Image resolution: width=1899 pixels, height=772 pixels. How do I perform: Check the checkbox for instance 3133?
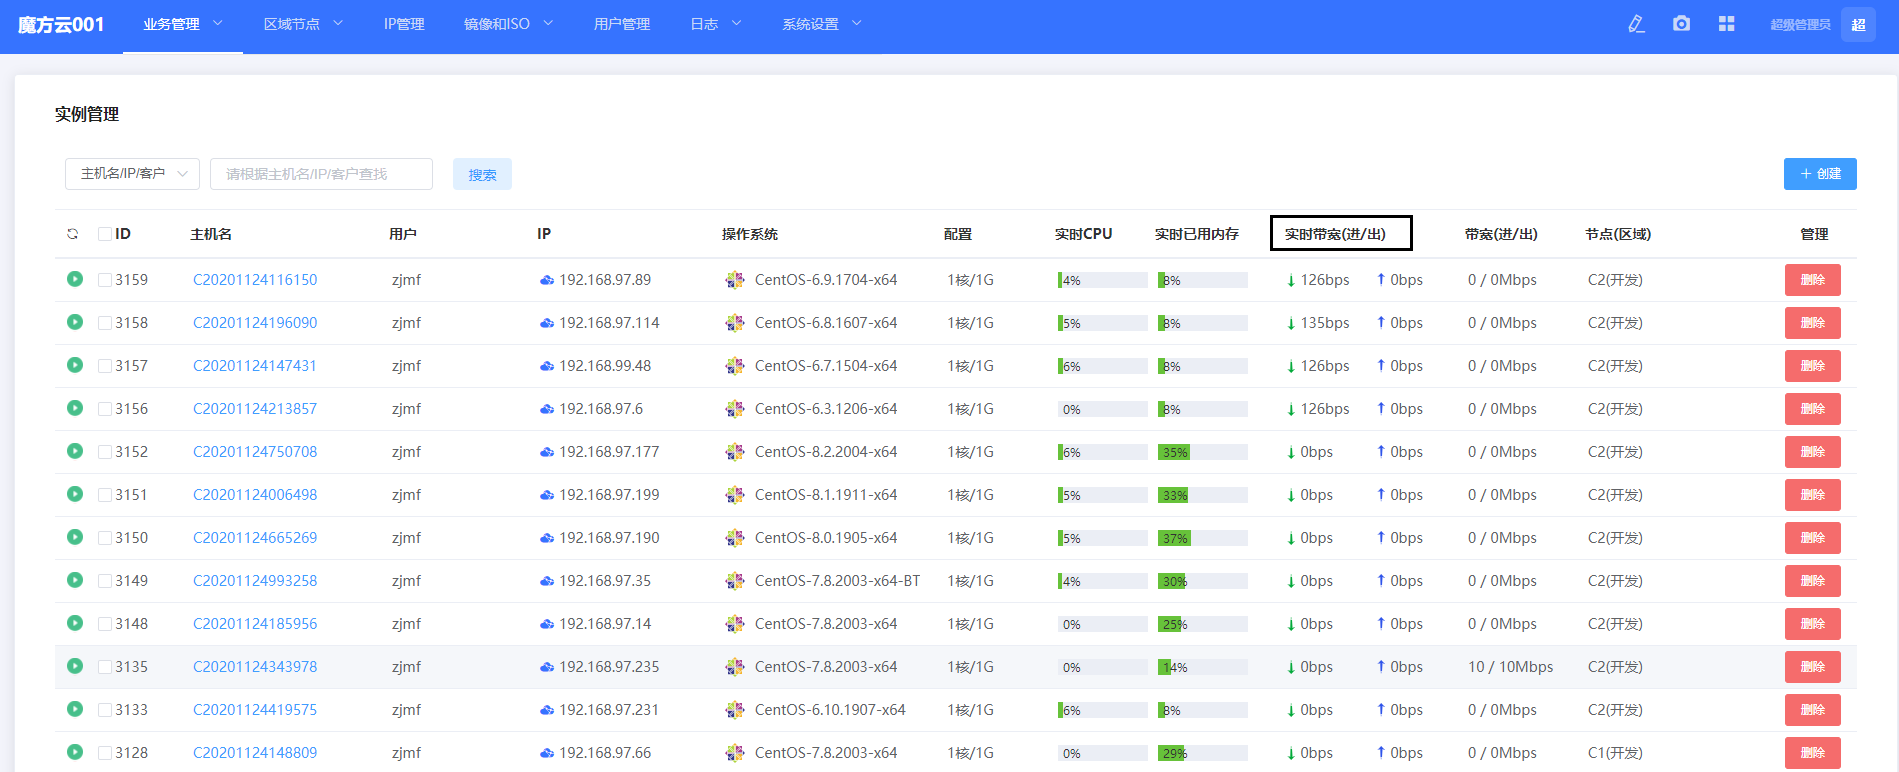(x=105, y=710)
